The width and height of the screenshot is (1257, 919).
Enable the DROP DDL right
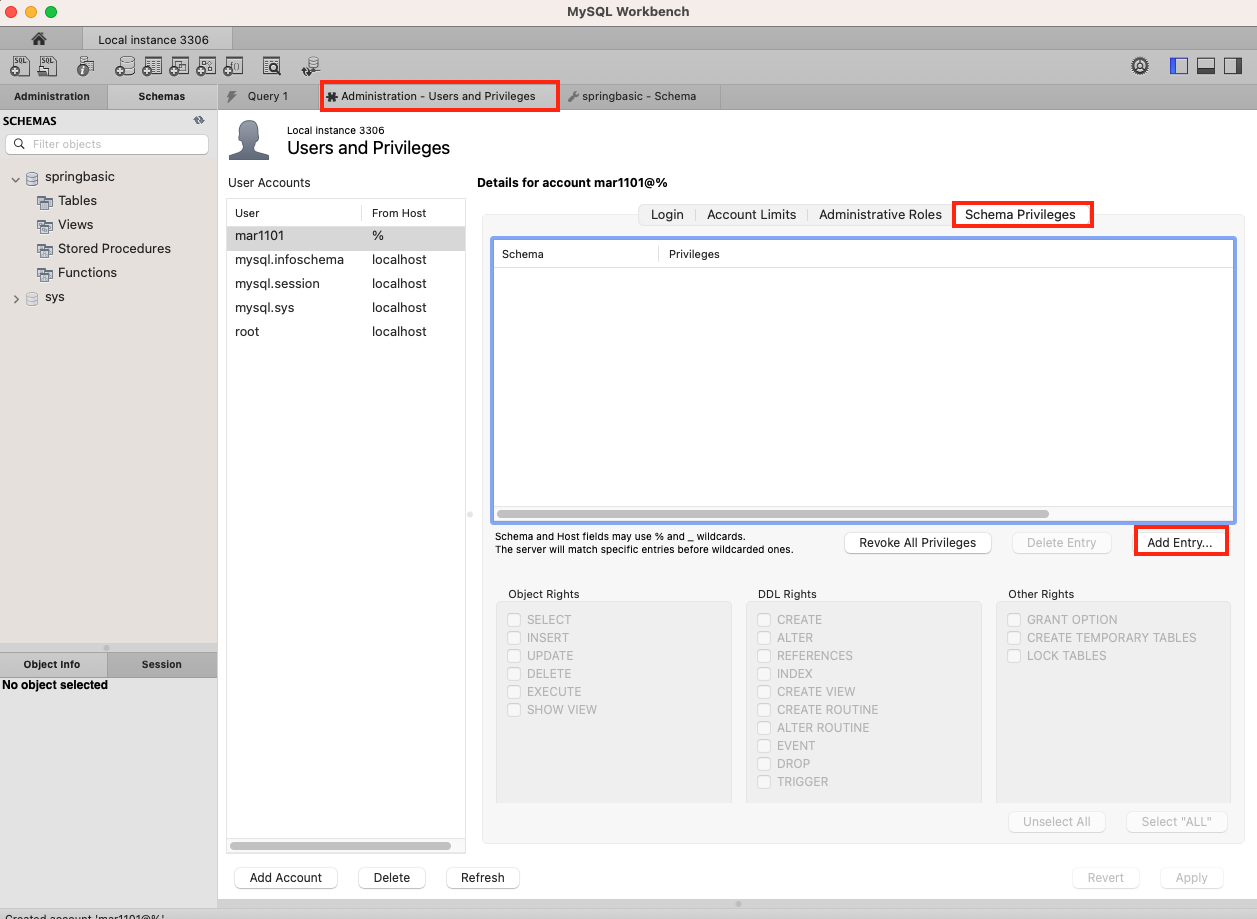click(x=764, y=764)
